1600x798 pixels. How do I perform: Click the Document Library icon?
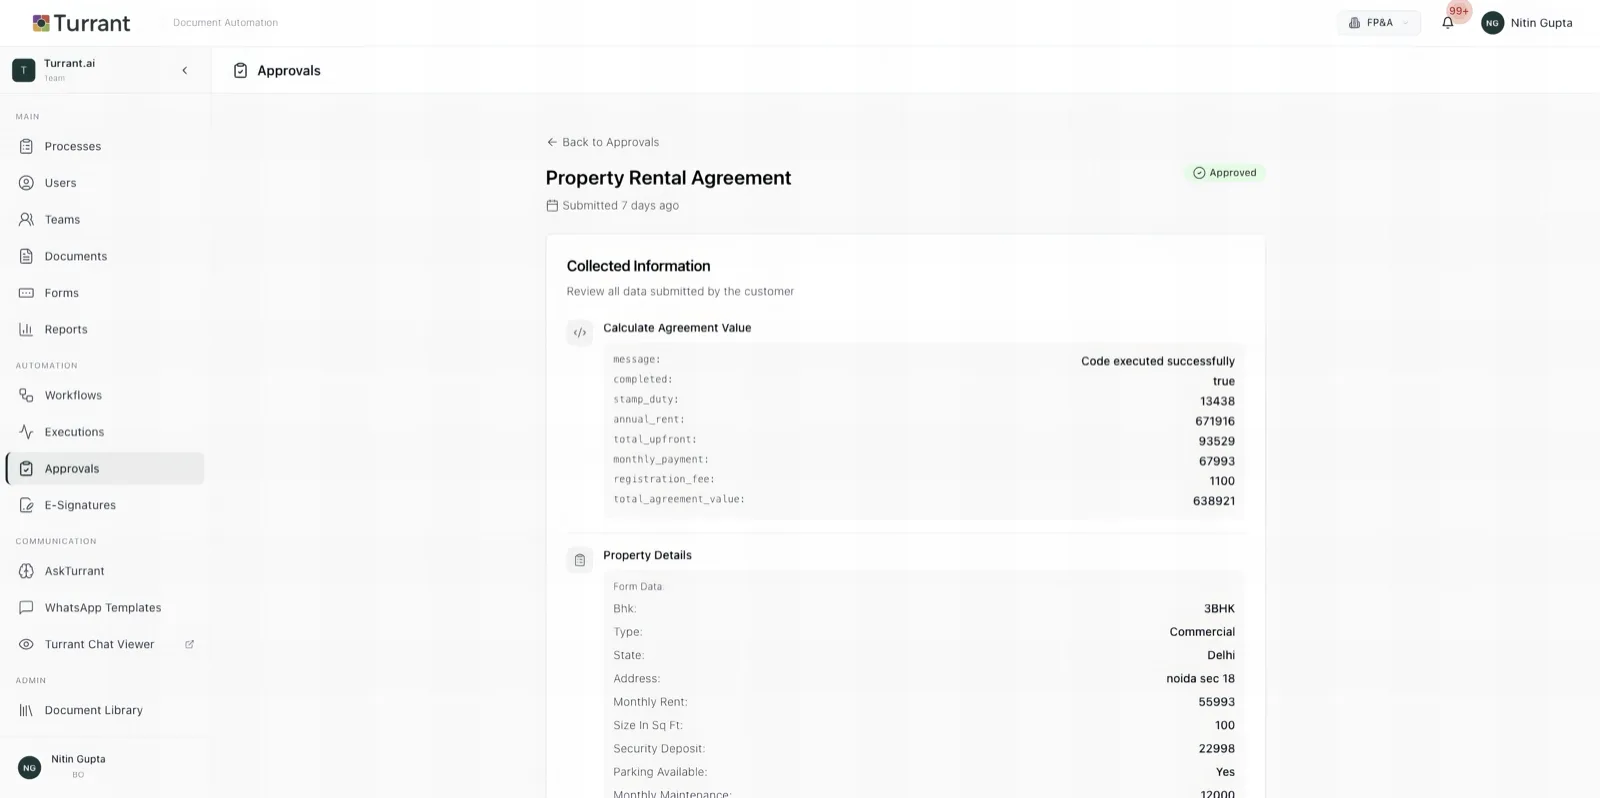click(x=27, y=710)
